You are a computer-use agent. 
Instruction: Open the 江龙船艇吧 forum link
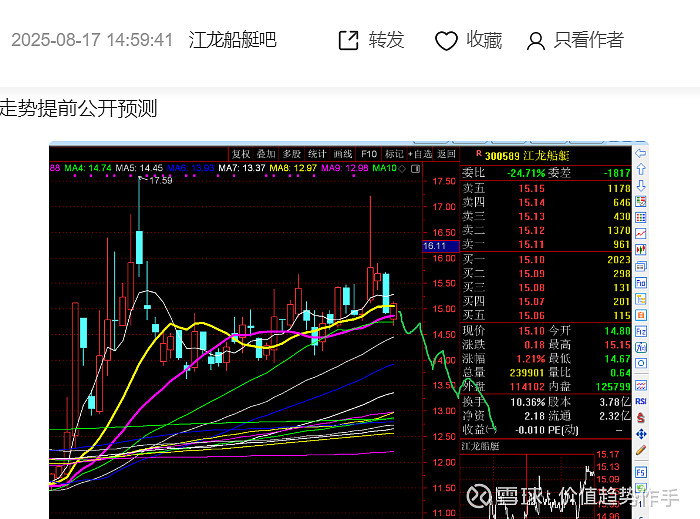coord(233,40)
